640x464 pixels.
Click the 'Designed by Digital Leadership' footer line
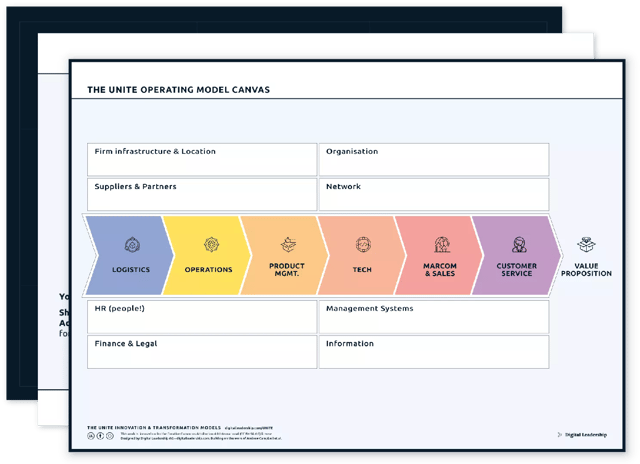pos(201,438)
